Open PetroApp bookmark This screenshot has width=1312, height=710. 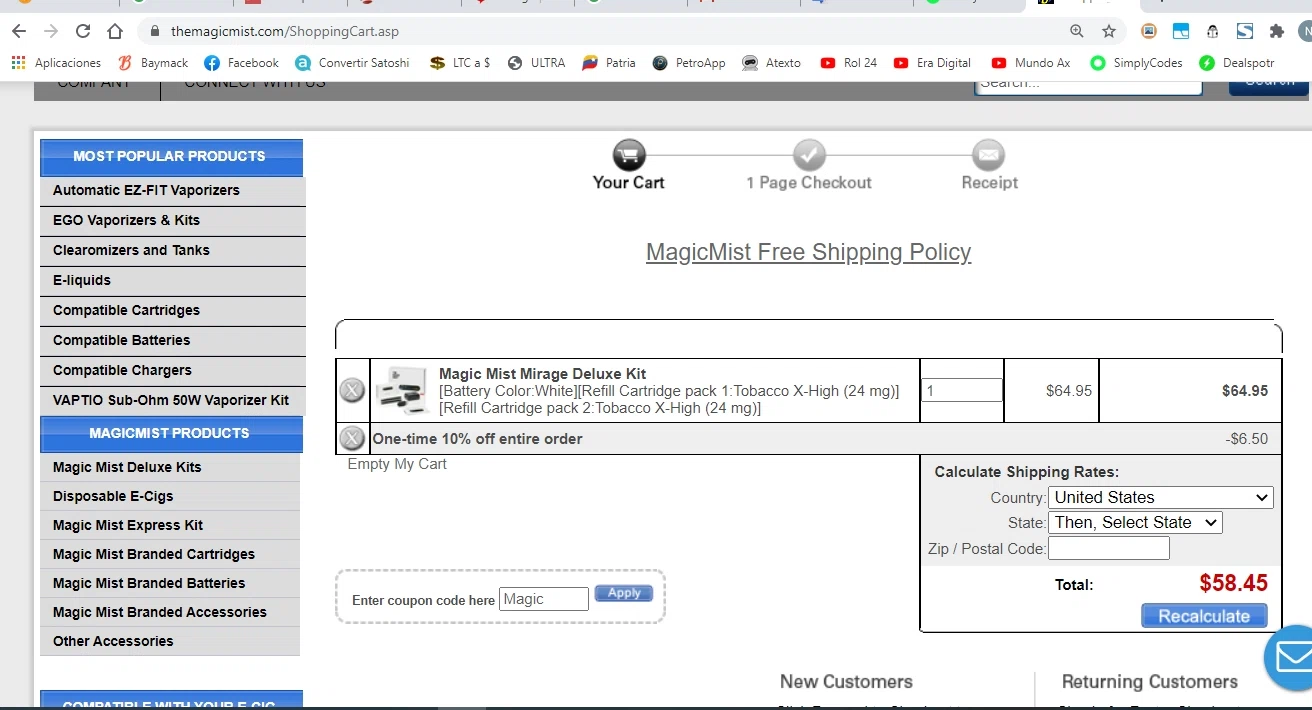coord(689,62)
